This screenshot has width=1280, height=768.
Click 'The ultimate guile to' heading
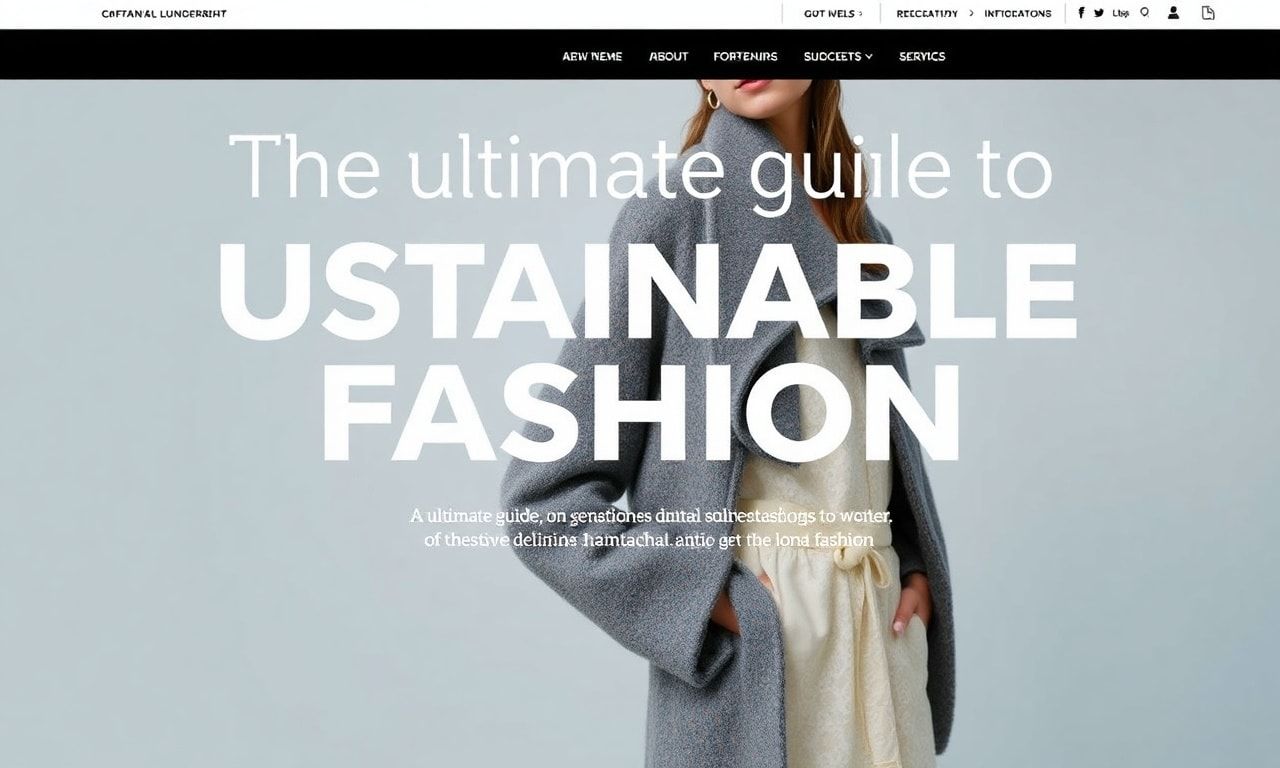(x=640, y=167)
